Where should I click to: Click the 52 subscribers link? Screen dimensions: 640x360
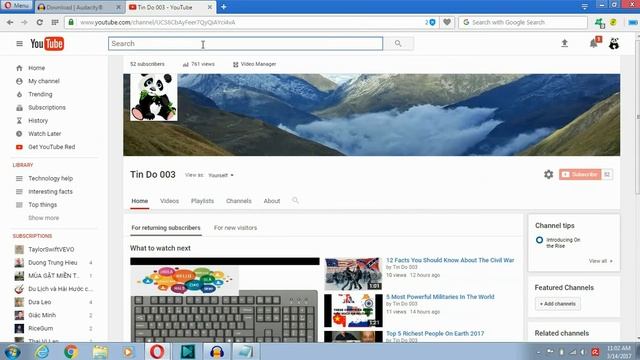(147, 64)
